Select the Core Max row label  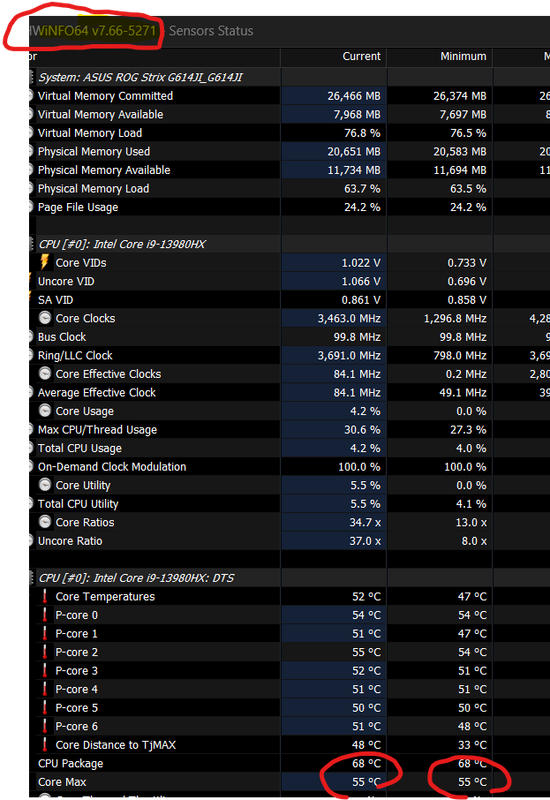pos(62,782)
